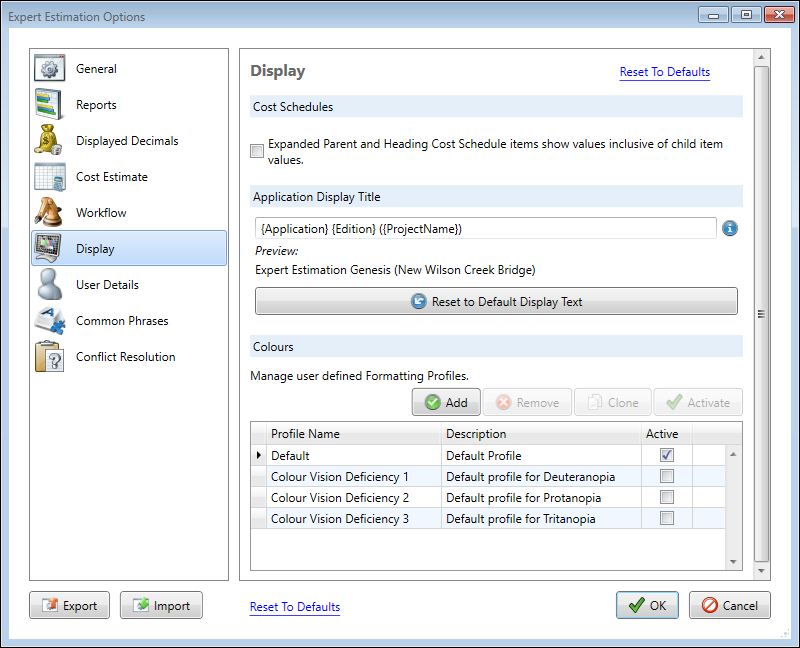This screenshot has height=648, width=800.
Task: Toggle the Default profile Active checkbox
Action: tap(667, 456)
